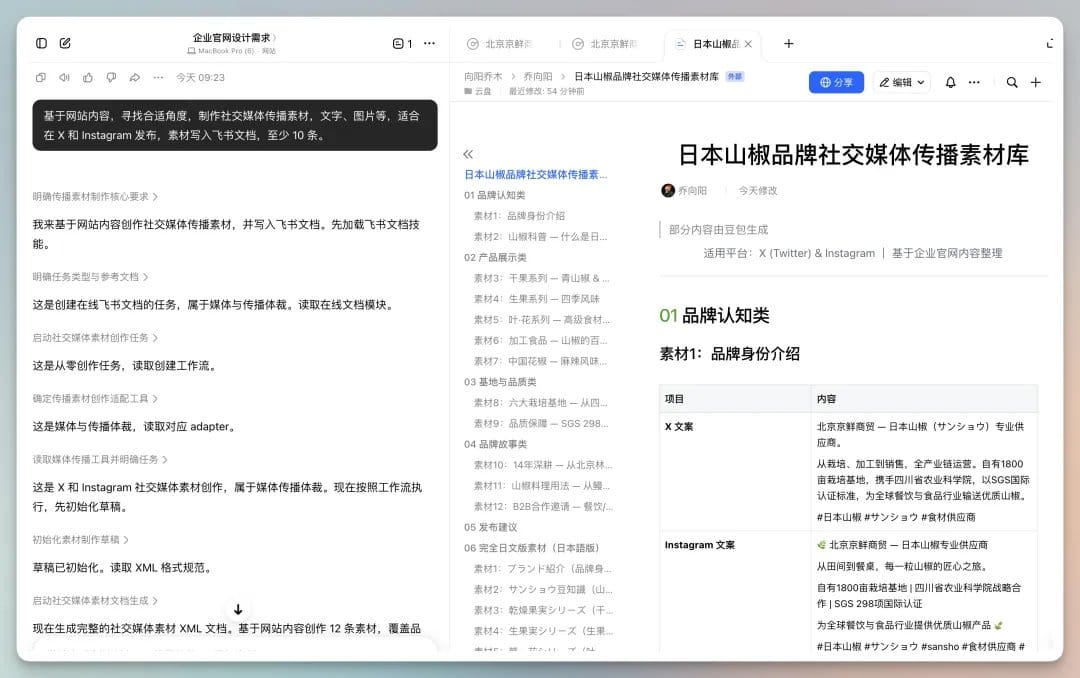Jump to outline 素材2: サンショウ豆知識
The image size is (1080, 678).
pos(543,590)
